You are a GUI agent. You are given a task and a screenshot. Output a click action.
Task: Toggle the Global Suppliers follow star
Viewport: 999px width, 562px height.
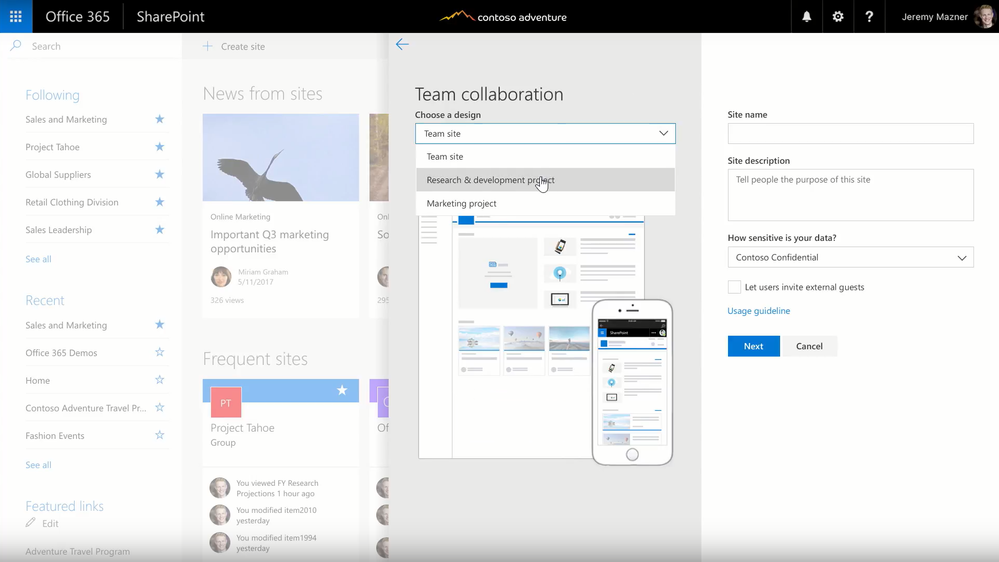point(160,175)
